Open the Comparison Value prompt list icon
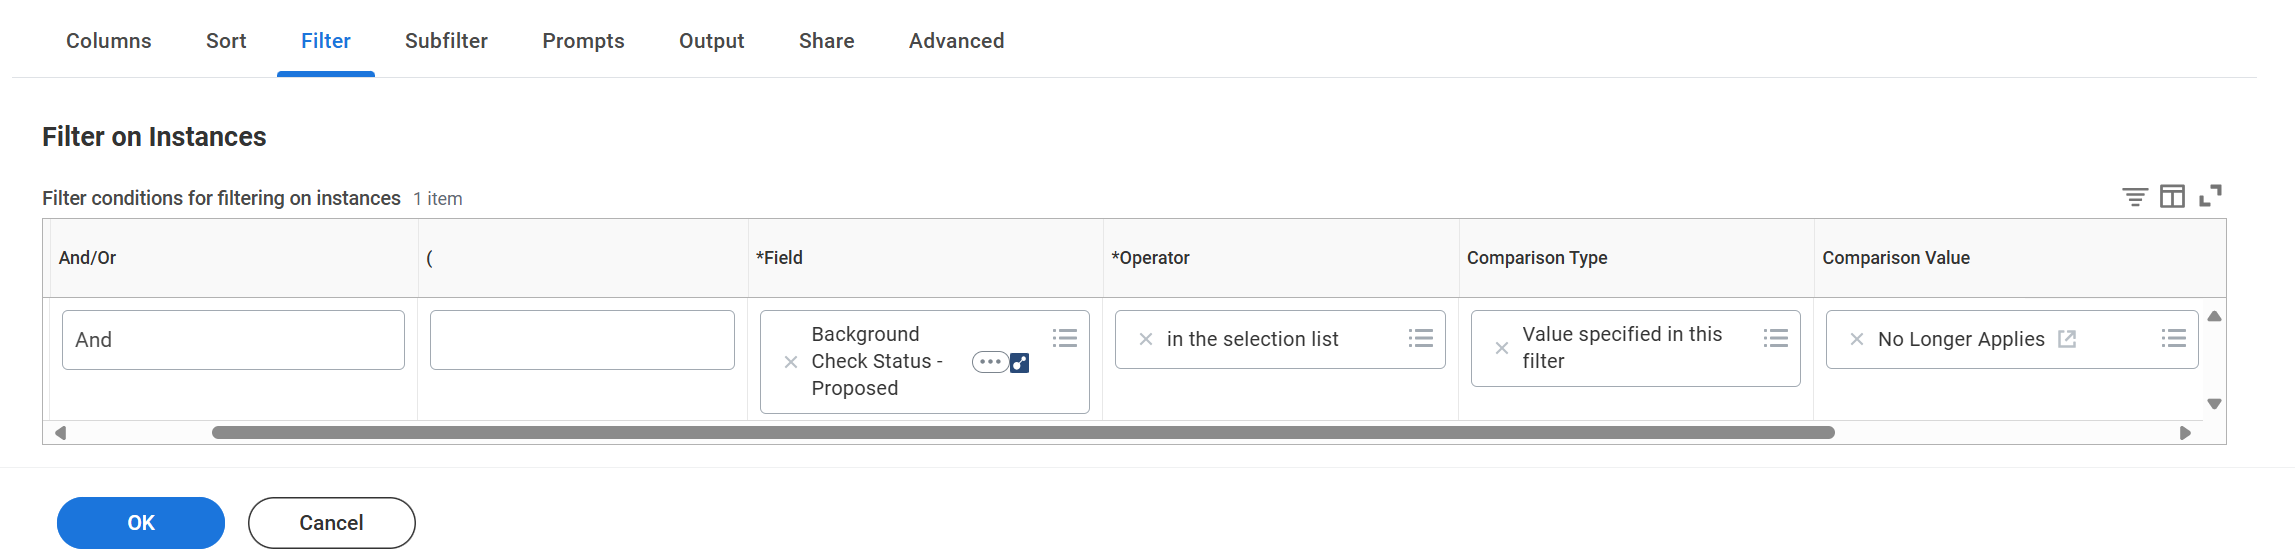2295x559 pixels. click(x=2173, y=338)
